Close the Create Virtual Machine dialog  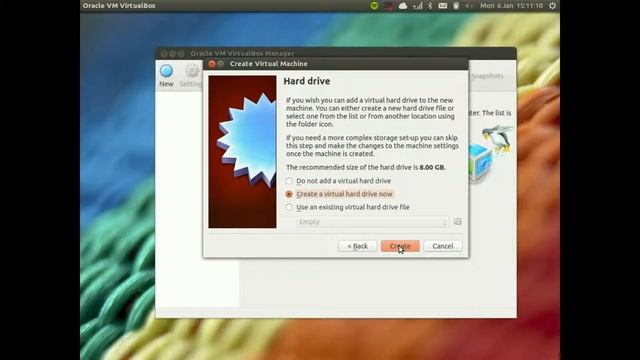(x=211, y=64)
